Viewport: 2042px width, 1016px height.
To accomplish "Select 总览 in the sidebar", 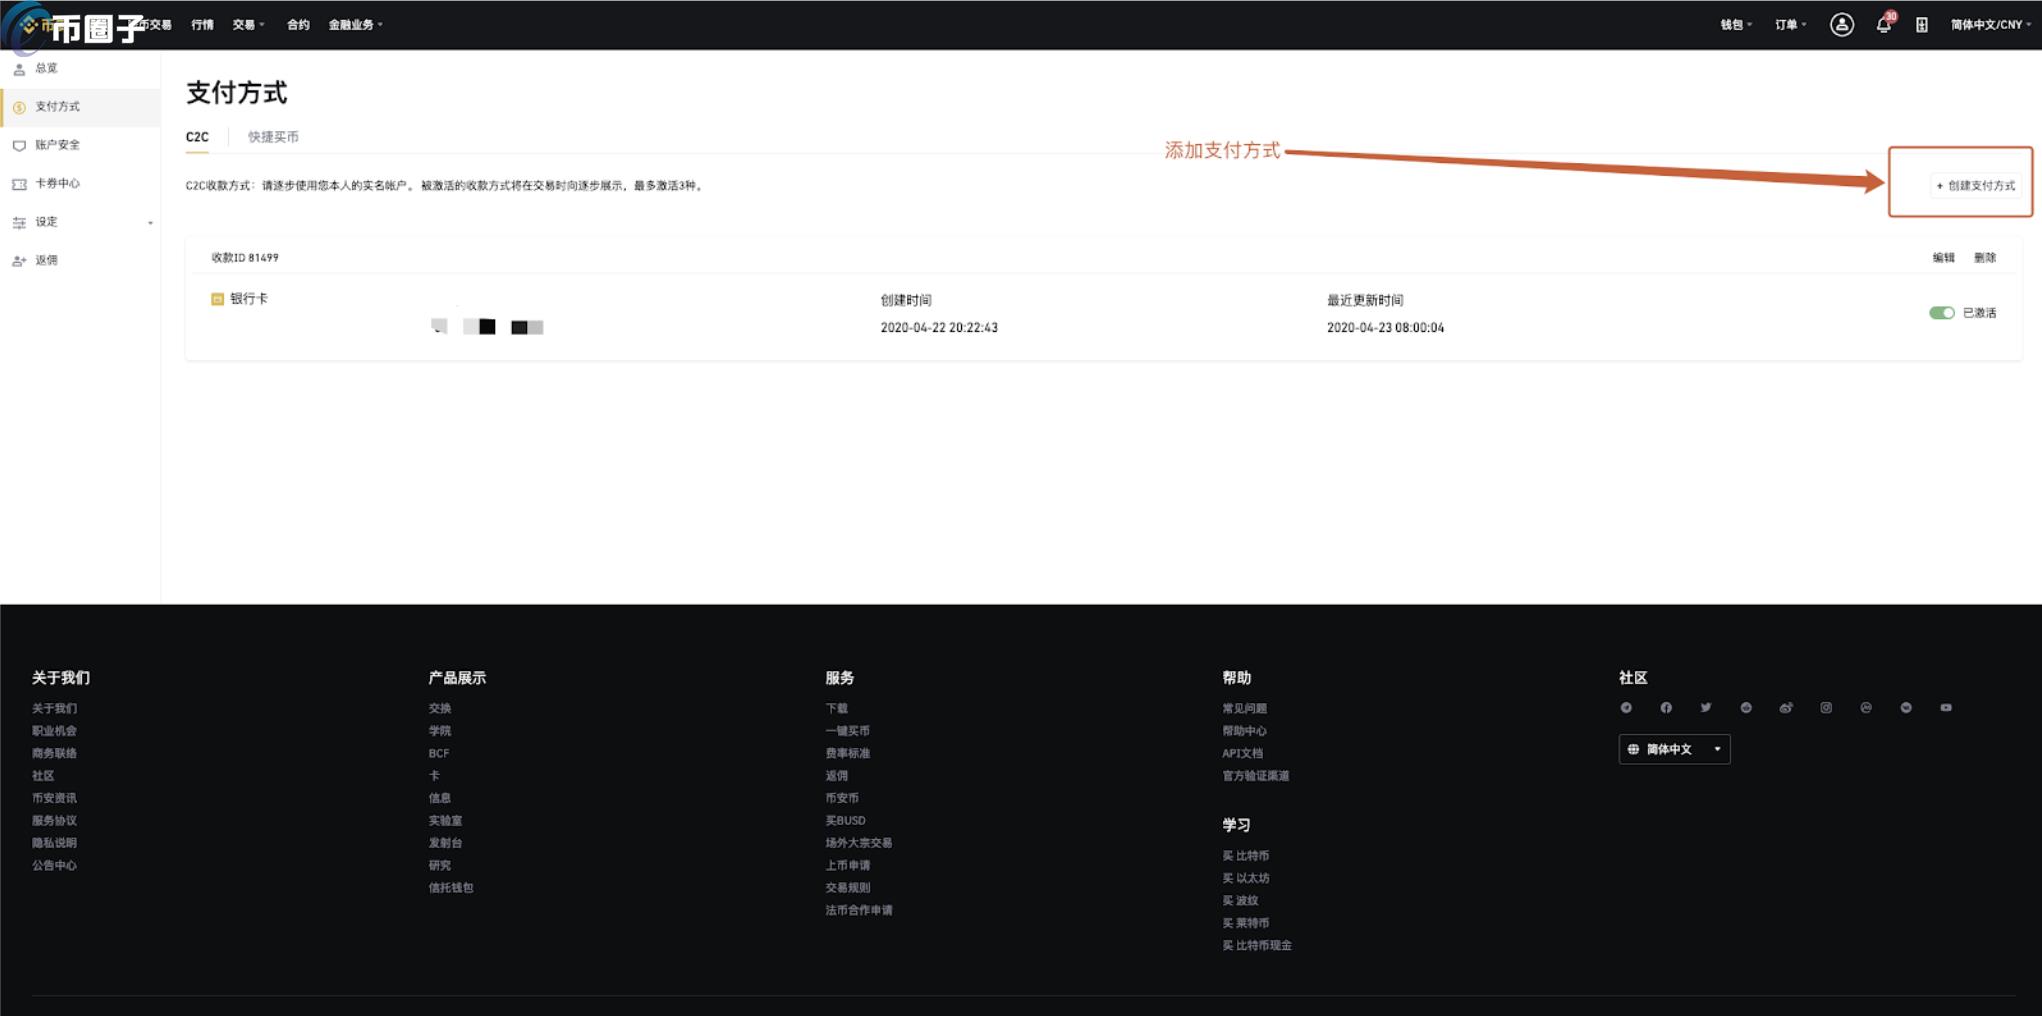I will (x=80, y=68).
